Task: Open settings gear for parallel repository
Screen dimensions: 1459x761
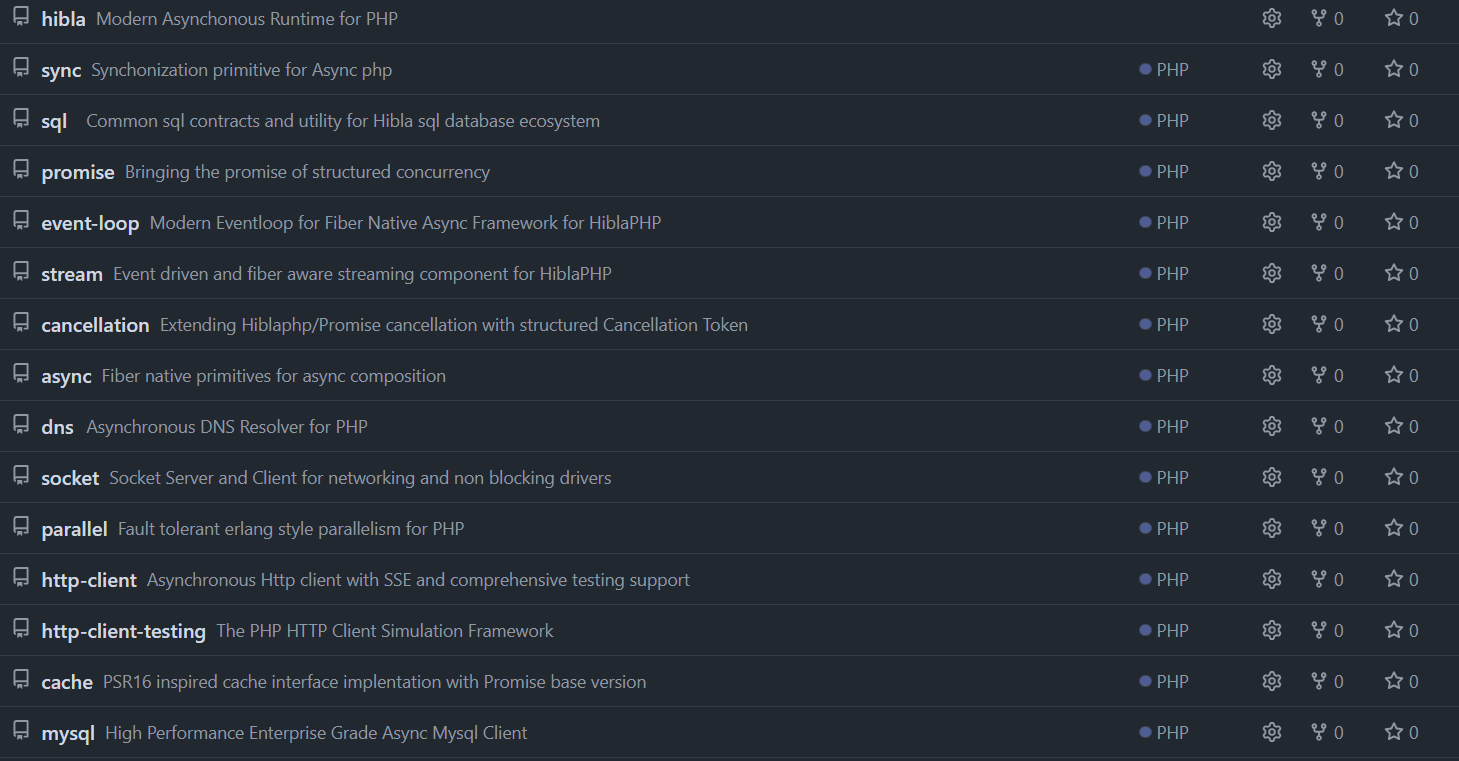Action: tap(1272, 528)
